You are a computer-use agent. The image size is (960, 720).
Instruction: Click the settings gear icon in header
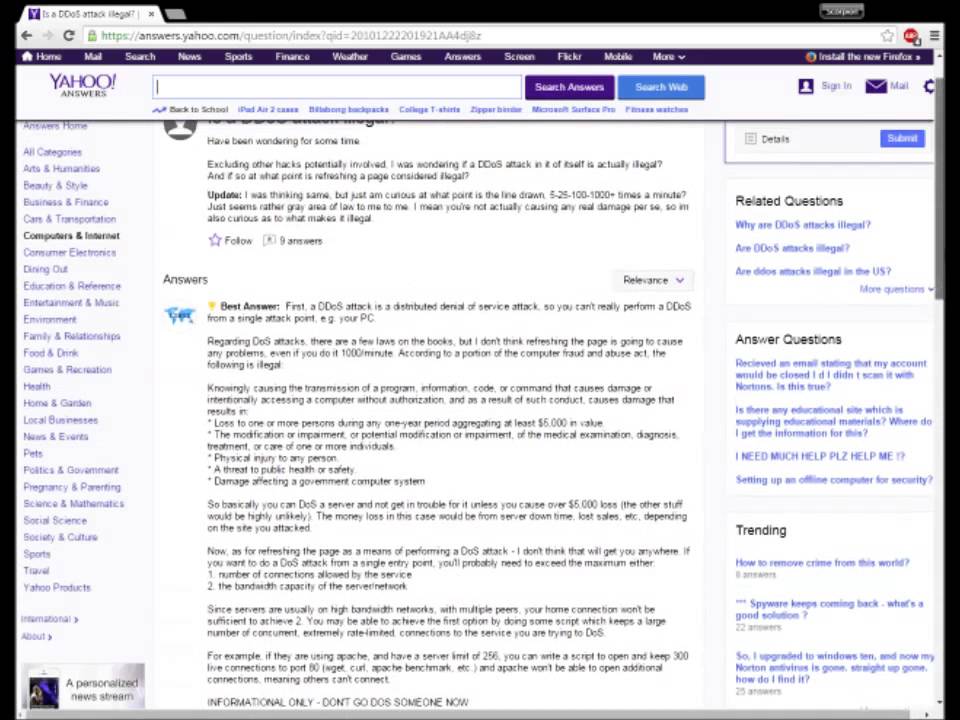(x=929, y=86)
